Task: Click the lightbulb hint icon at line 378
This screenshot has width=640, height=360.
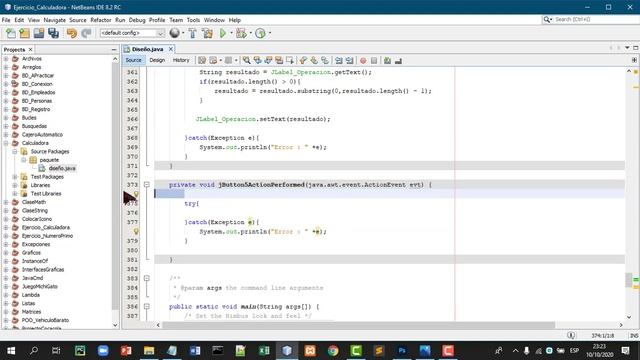Action: 136,231
